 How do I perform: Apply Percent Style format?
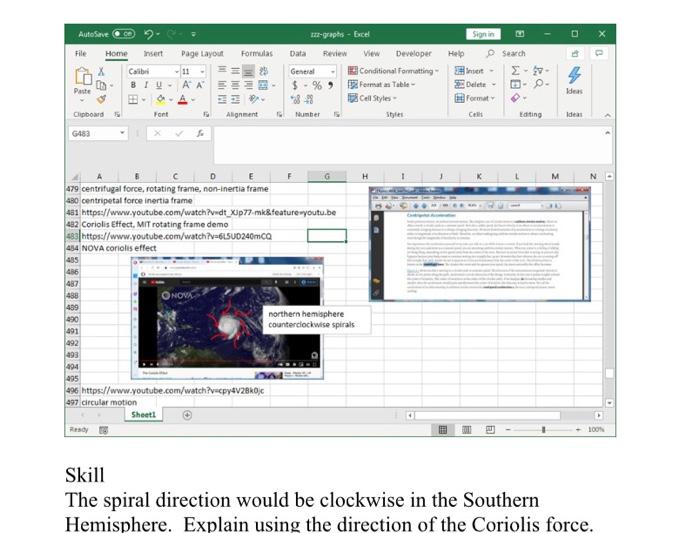[x=317, y=85]
